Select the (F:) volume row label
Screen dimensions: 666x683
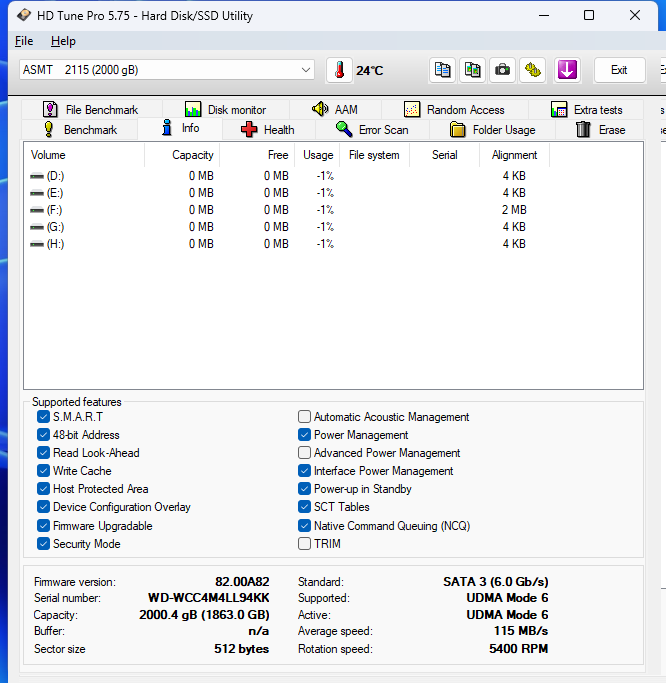coord(54,210)
